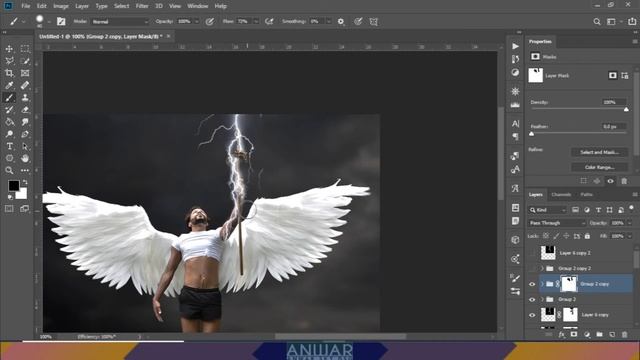Hide the Group 2 layer
The image size is (640, 360).
[x=532, y=300]
